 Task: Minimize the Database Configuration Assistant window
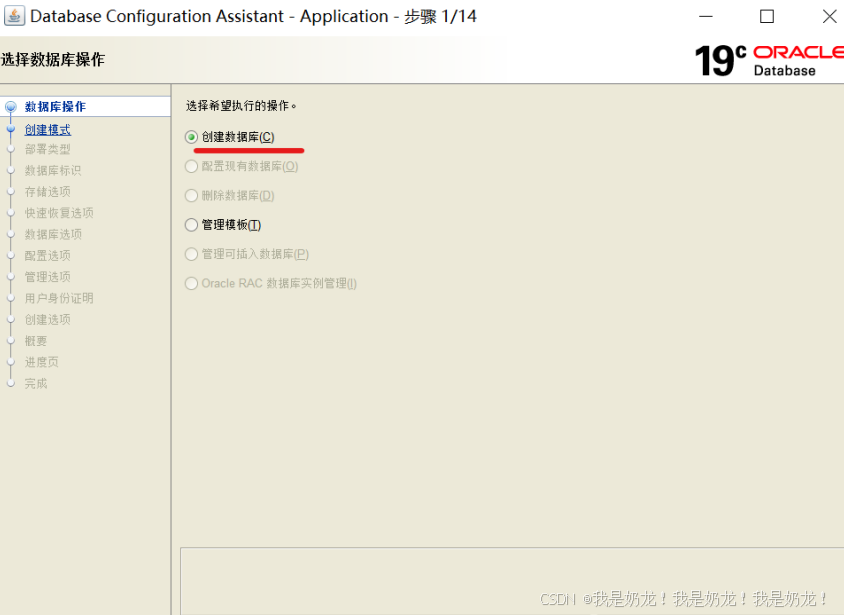pyautogui.click(x=706, y=17)
